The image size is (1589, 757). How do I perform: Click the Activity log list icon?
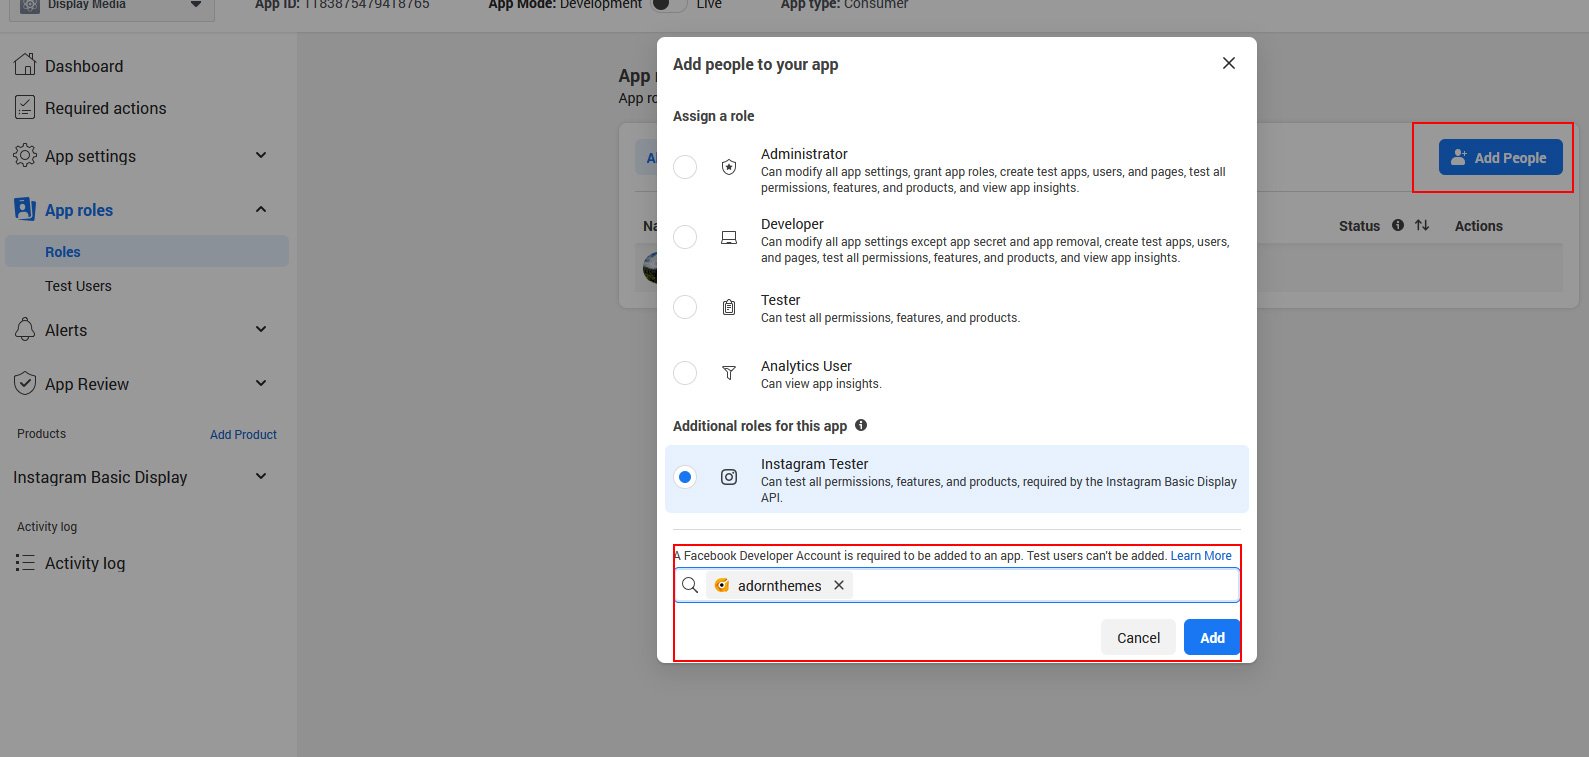pos(25,563)
